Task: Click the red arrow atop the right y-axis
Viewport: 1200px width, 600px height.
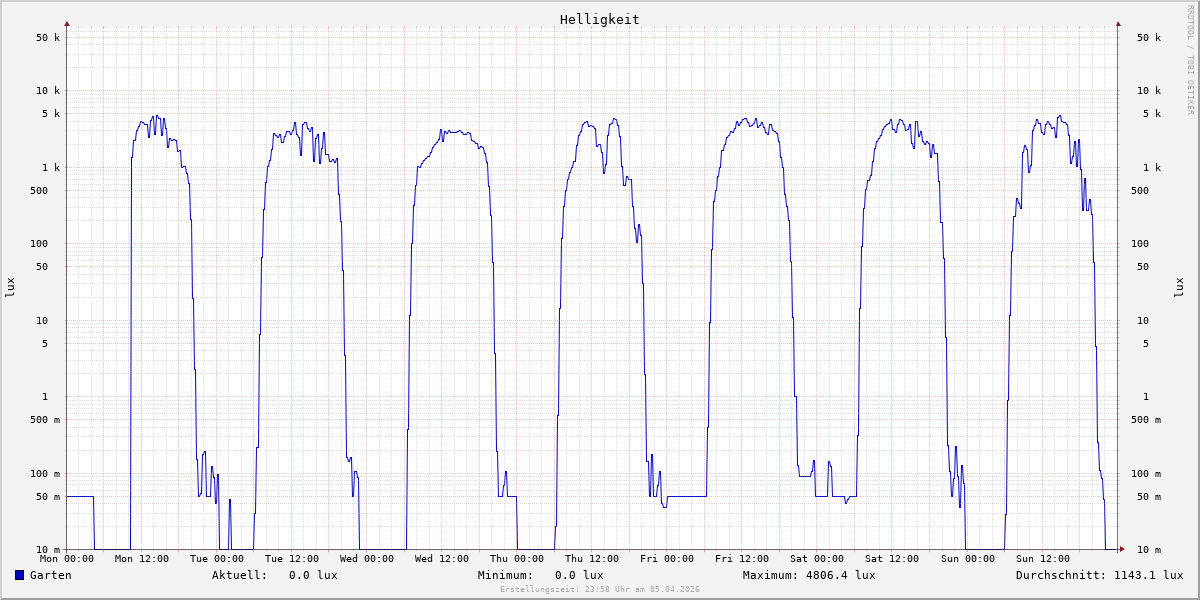Action: (1118, 23)
